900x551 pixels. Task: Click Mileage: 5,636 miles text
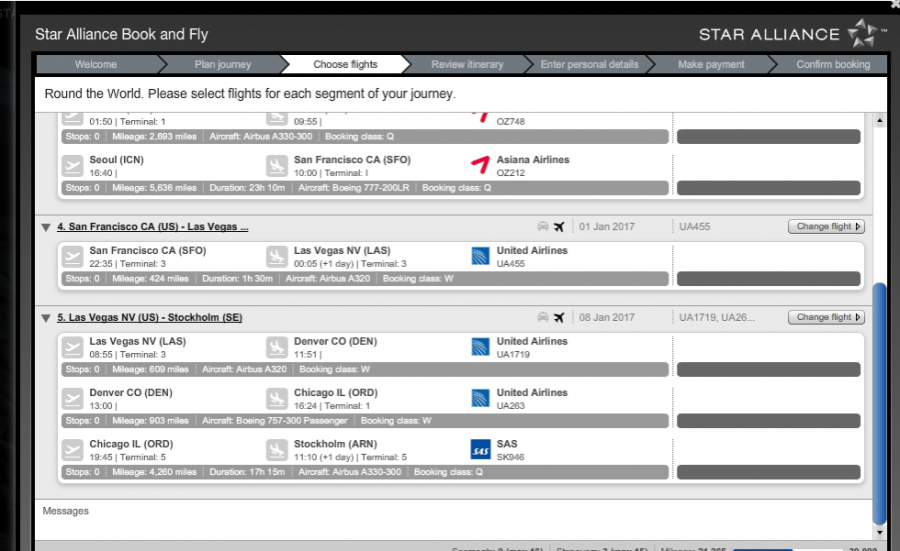coord(154,188)
